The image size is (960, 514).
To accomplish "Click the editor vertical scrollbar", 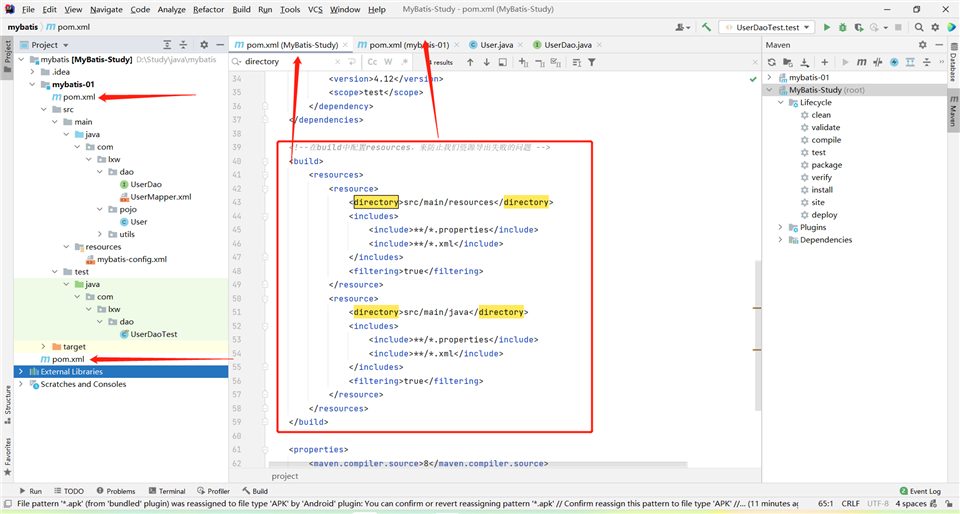I will click(758, 335).
